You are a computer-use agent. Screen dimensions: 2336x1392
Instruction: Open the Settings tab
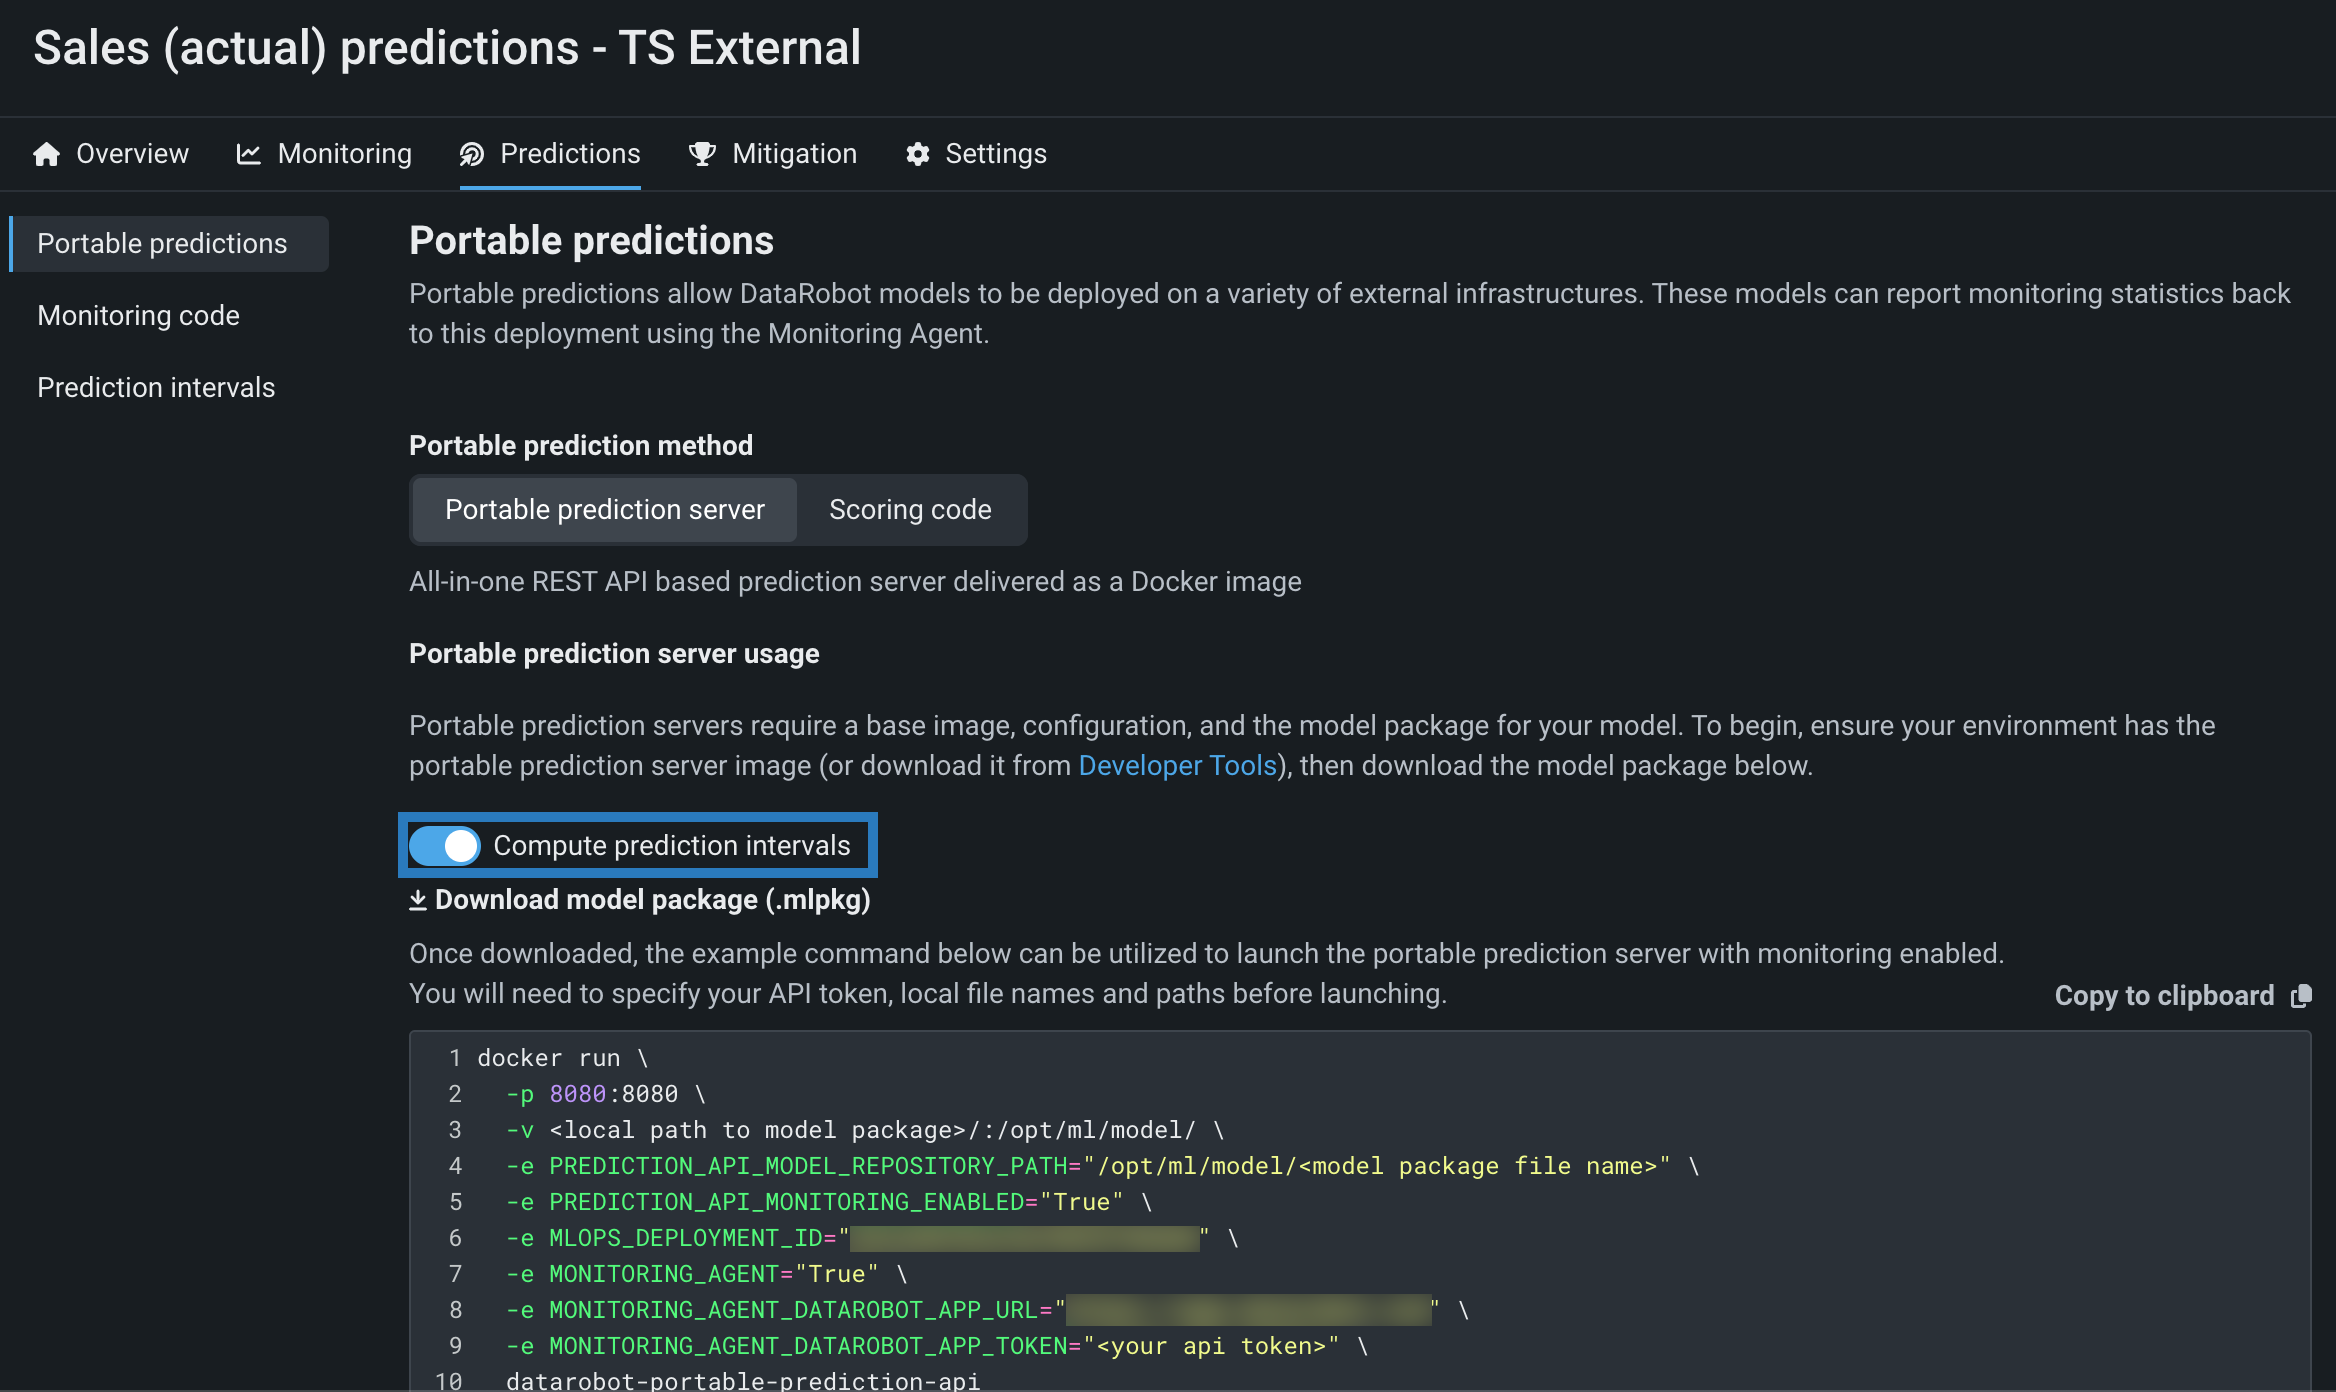[x=995, y=154]
